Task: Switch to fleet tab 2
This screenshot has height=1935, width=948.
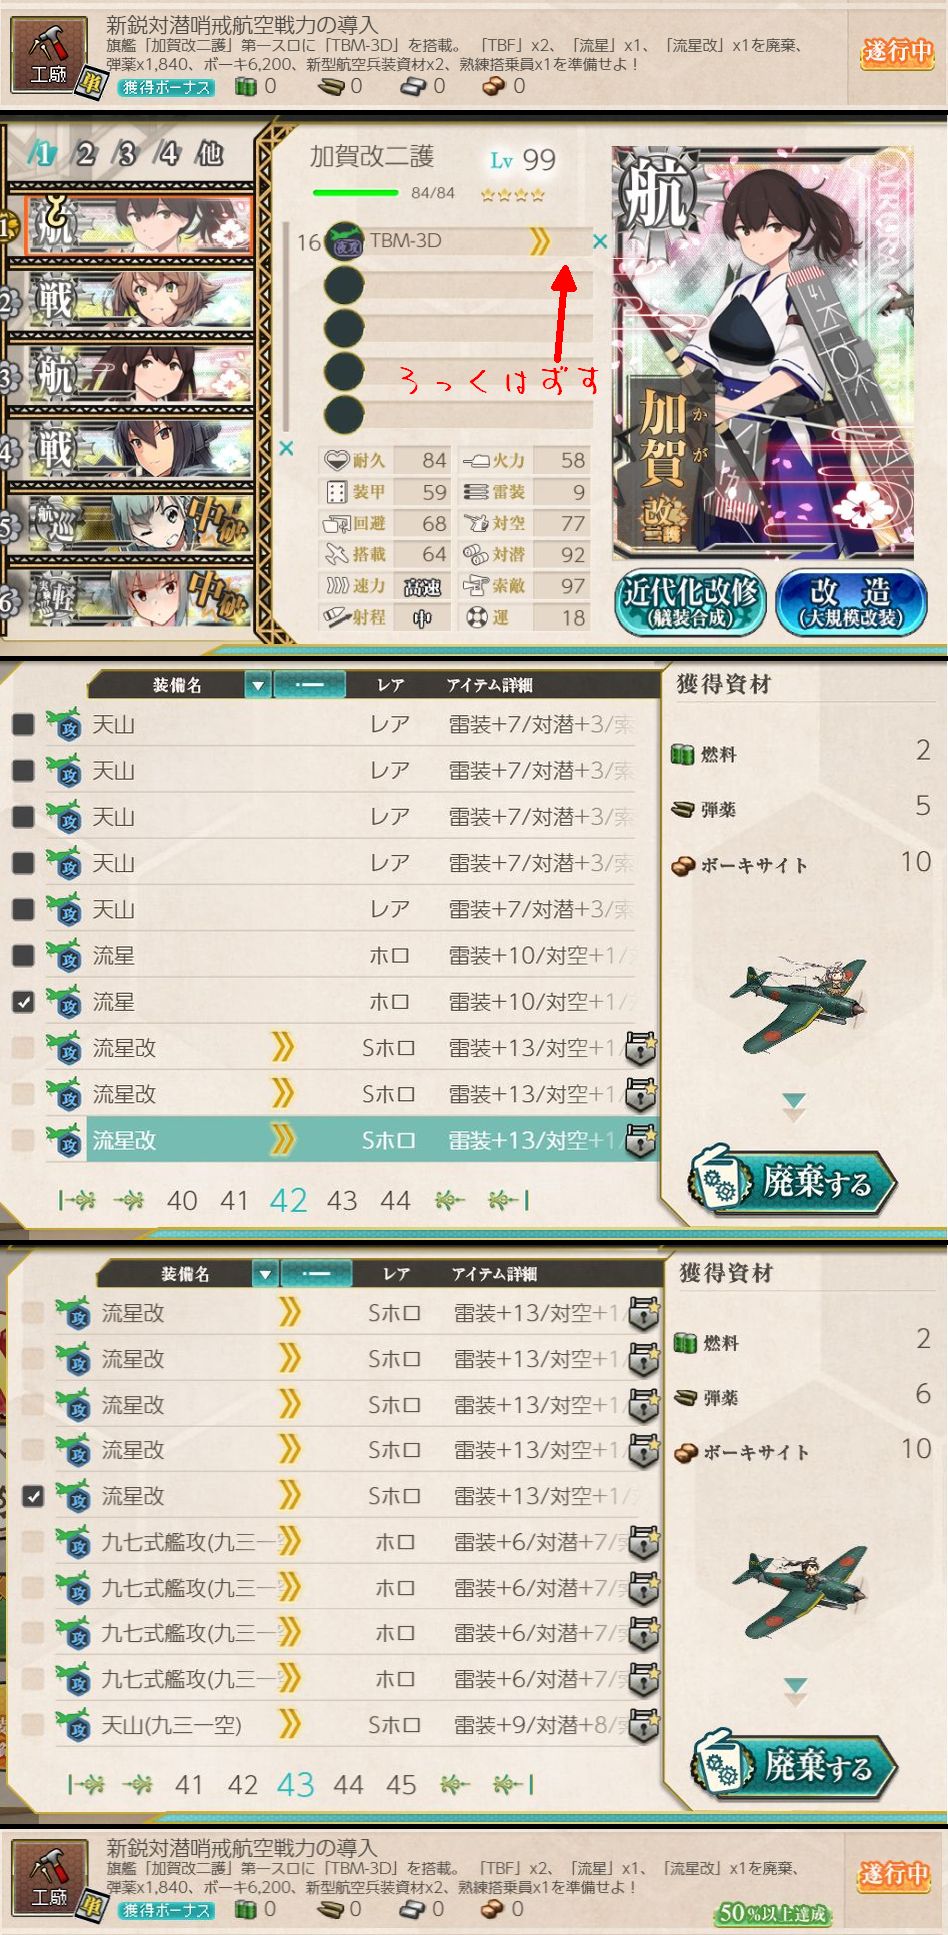Action: pyautogui.click(x=85, y=154)
